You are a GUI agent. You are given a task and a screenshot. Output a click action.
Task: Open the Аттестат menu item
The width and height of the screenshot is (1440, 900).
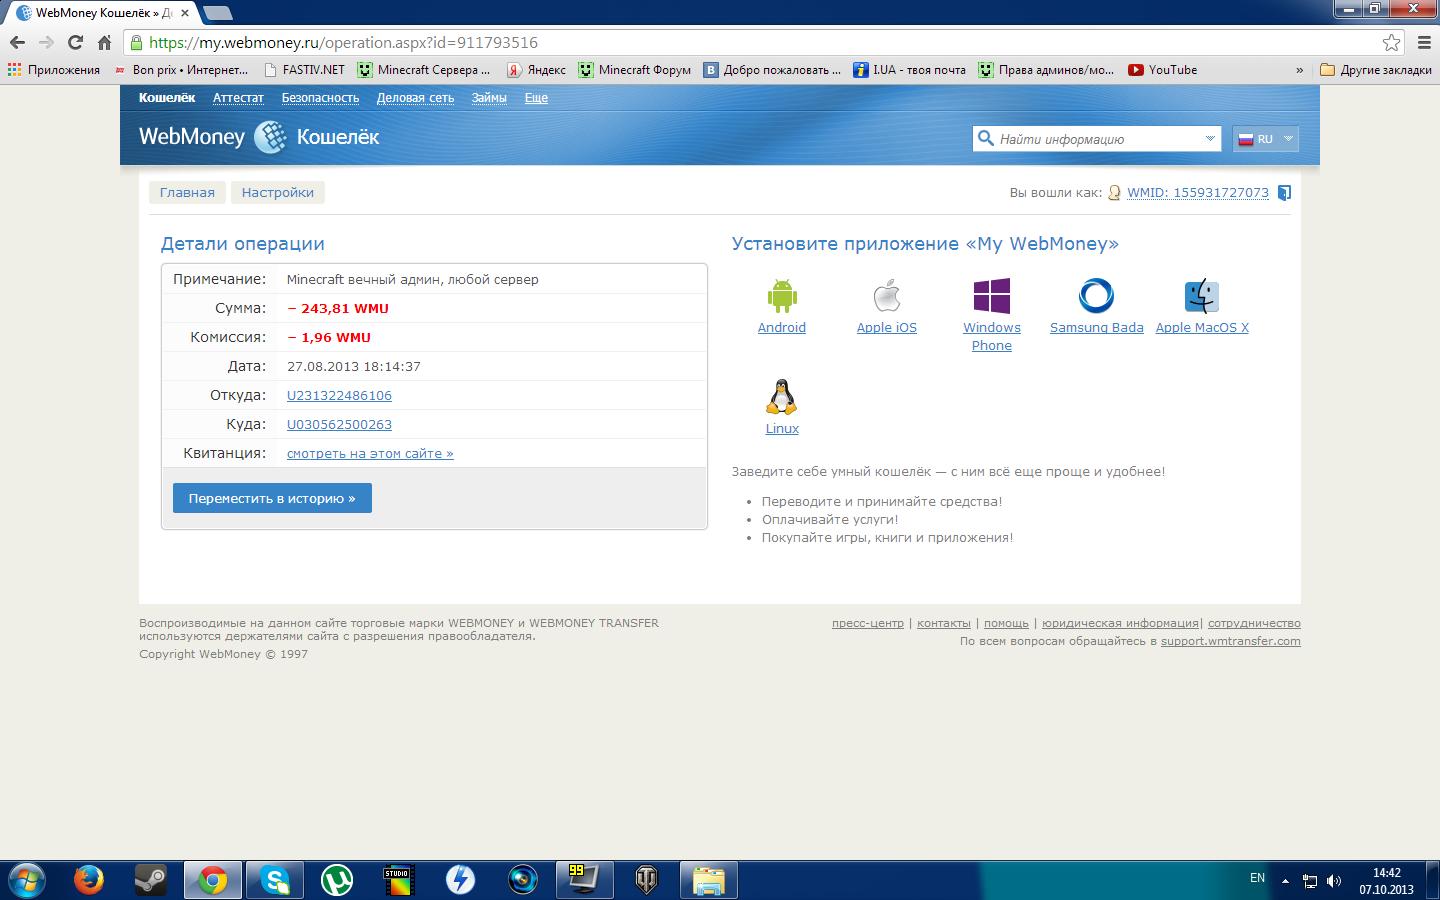[238, 97]
